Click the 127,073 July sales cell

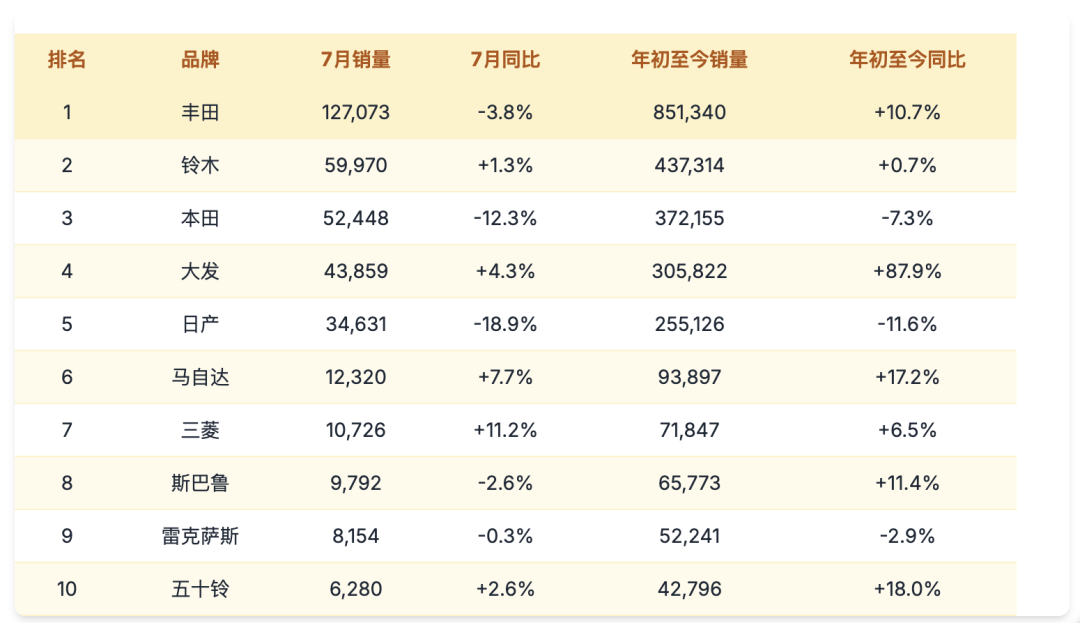[356, 113]
